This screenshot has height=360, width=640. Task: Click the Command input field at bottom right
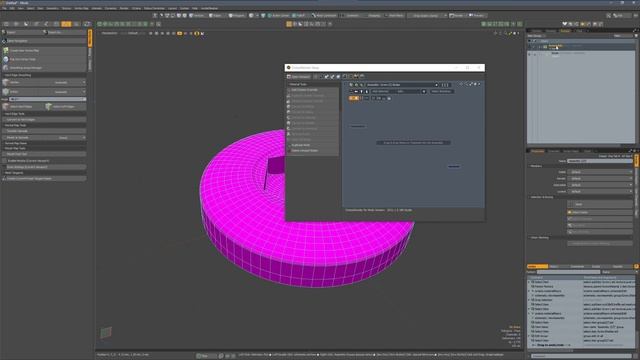coord(581,356)
